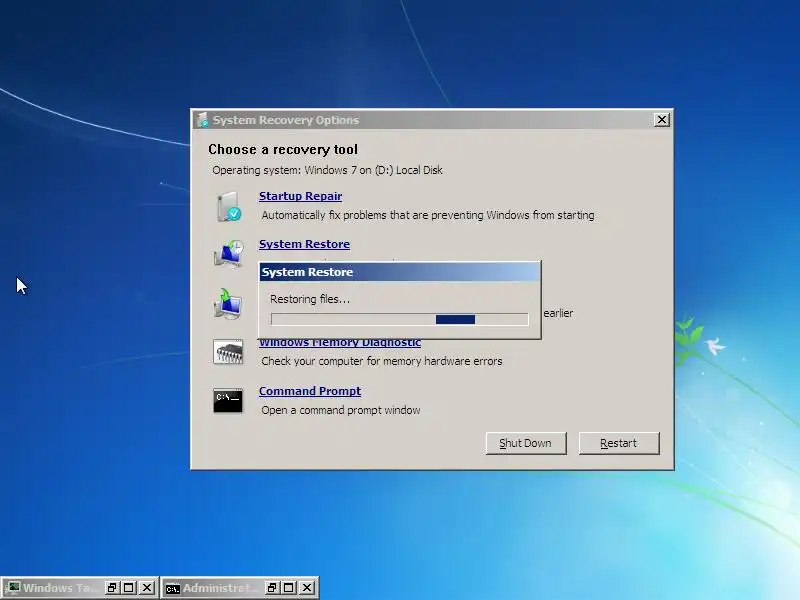Click the 'Restoring files...' status text
Image resolution: width=800 pixels, height=600 pixels.
coord(310,299)
